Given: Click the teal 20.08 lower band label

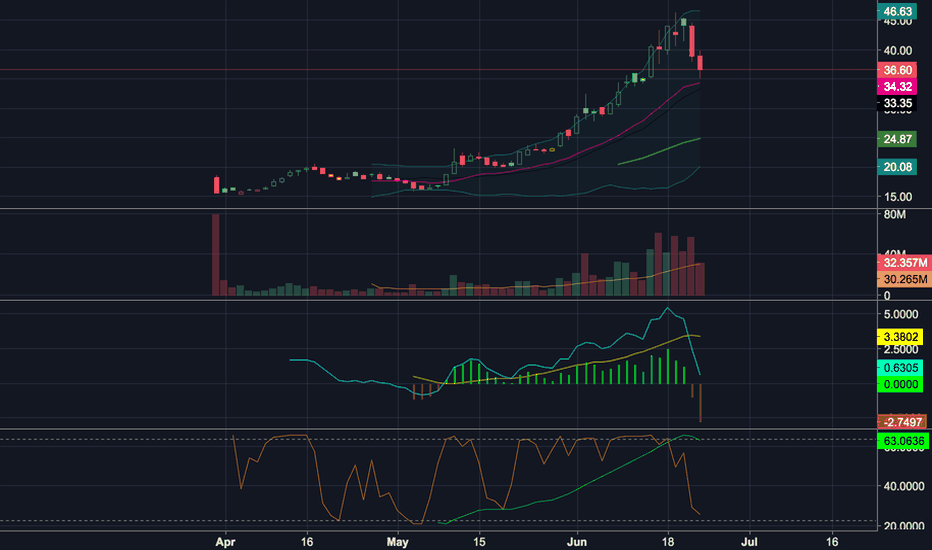Looking at the screenshot, I should pyautogui.click(x=897, y=167).
